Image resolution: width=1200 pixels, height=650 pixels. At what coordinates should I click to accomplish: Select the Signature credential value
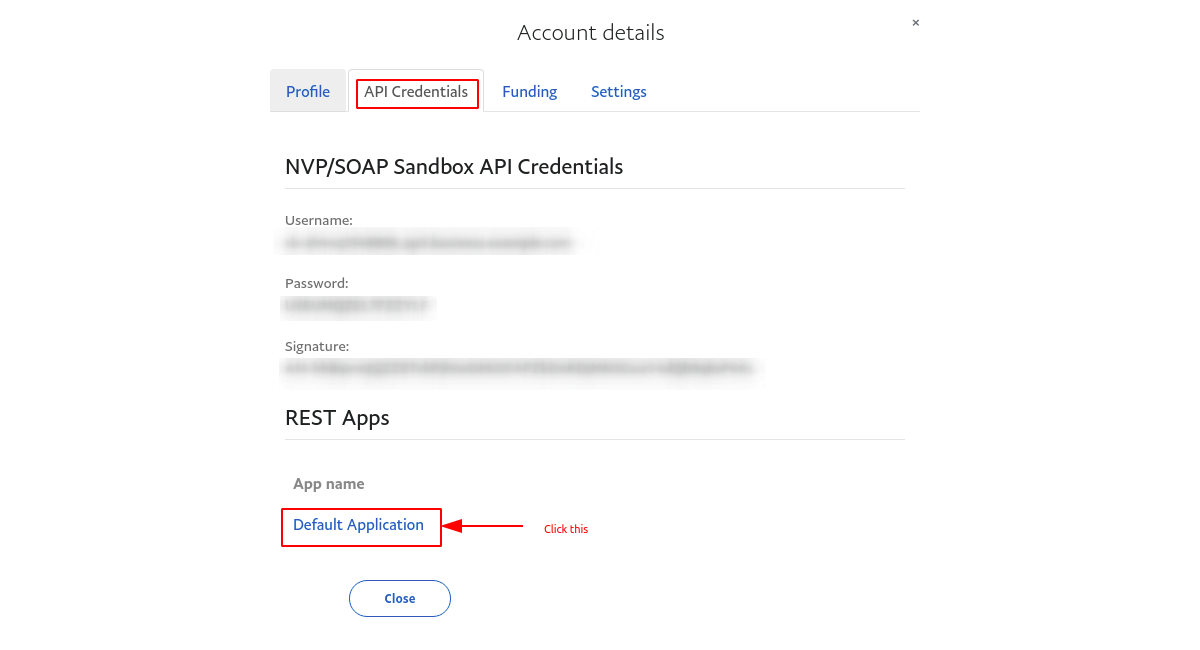click(517, 368)
